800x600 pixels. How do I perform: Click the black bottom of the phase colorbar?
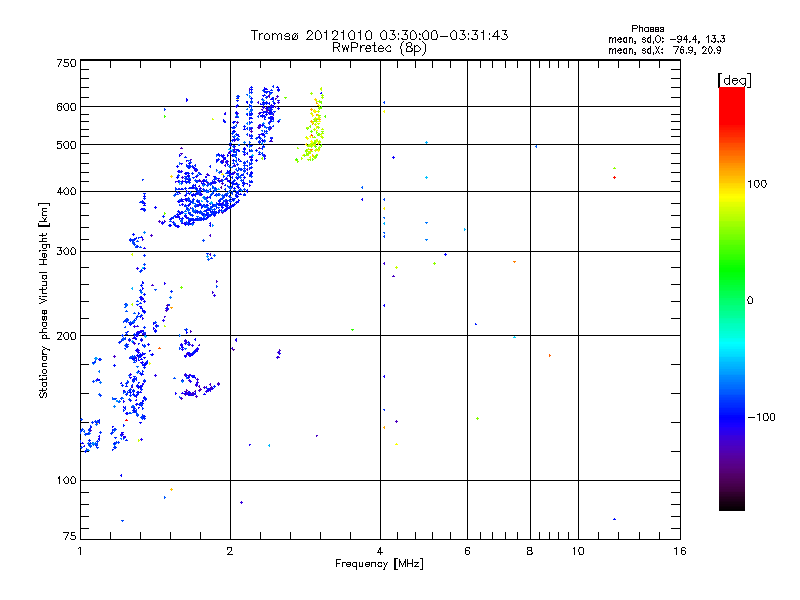tap(732, 503)
